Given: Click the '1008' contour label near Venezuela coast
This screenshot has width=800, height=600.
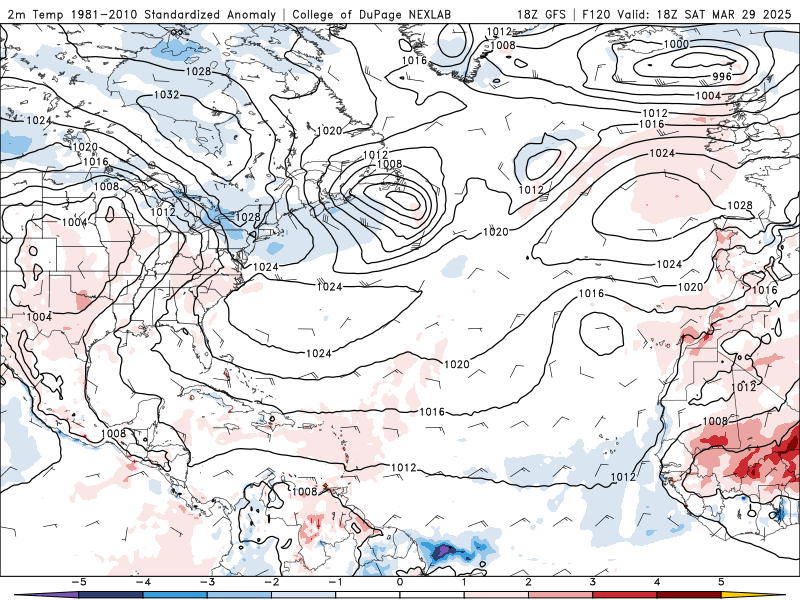Looking at the screenshot, I should point(305,491).
